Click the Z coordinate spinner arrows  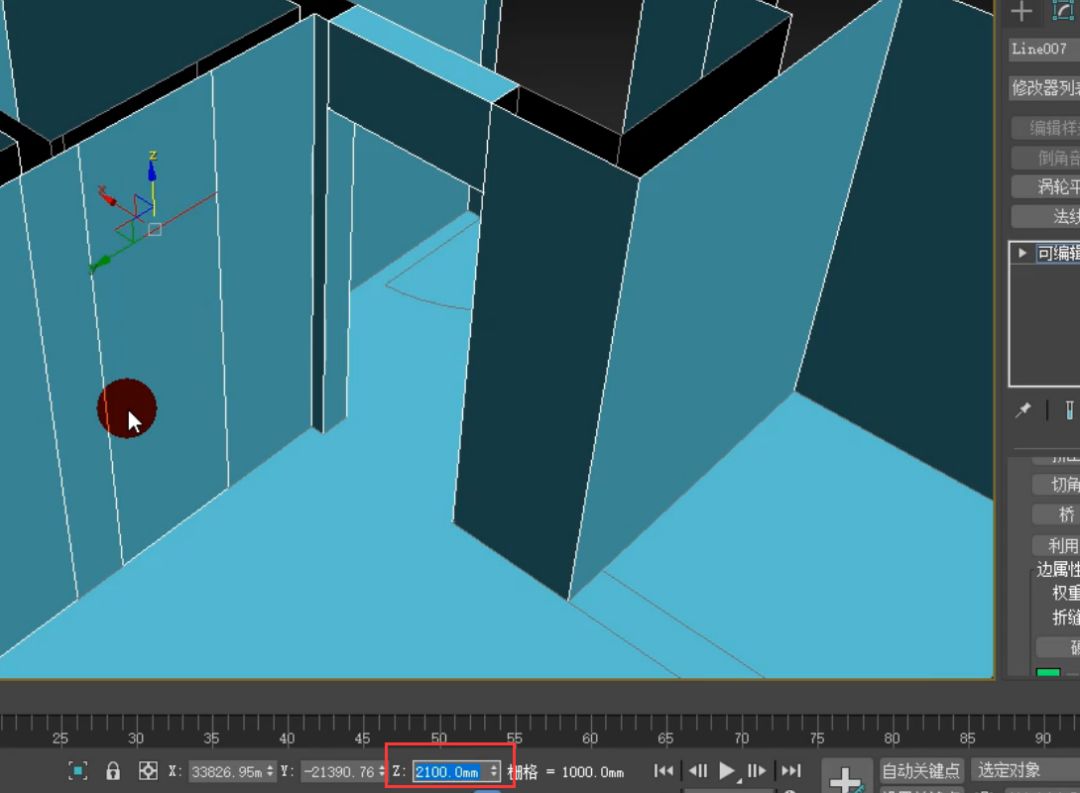(x=494, y=772)
